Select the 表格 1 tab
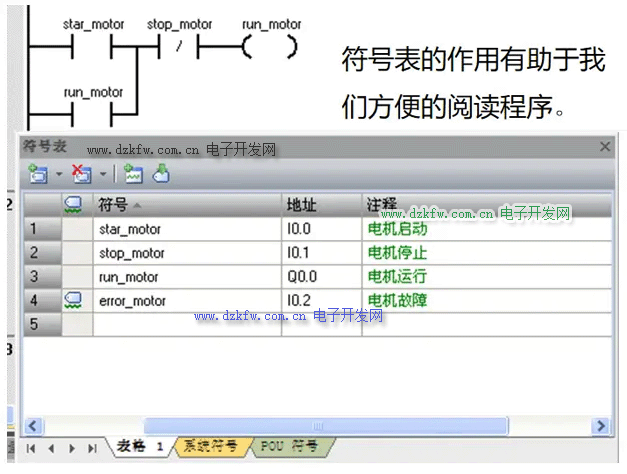 click(139, 446)
